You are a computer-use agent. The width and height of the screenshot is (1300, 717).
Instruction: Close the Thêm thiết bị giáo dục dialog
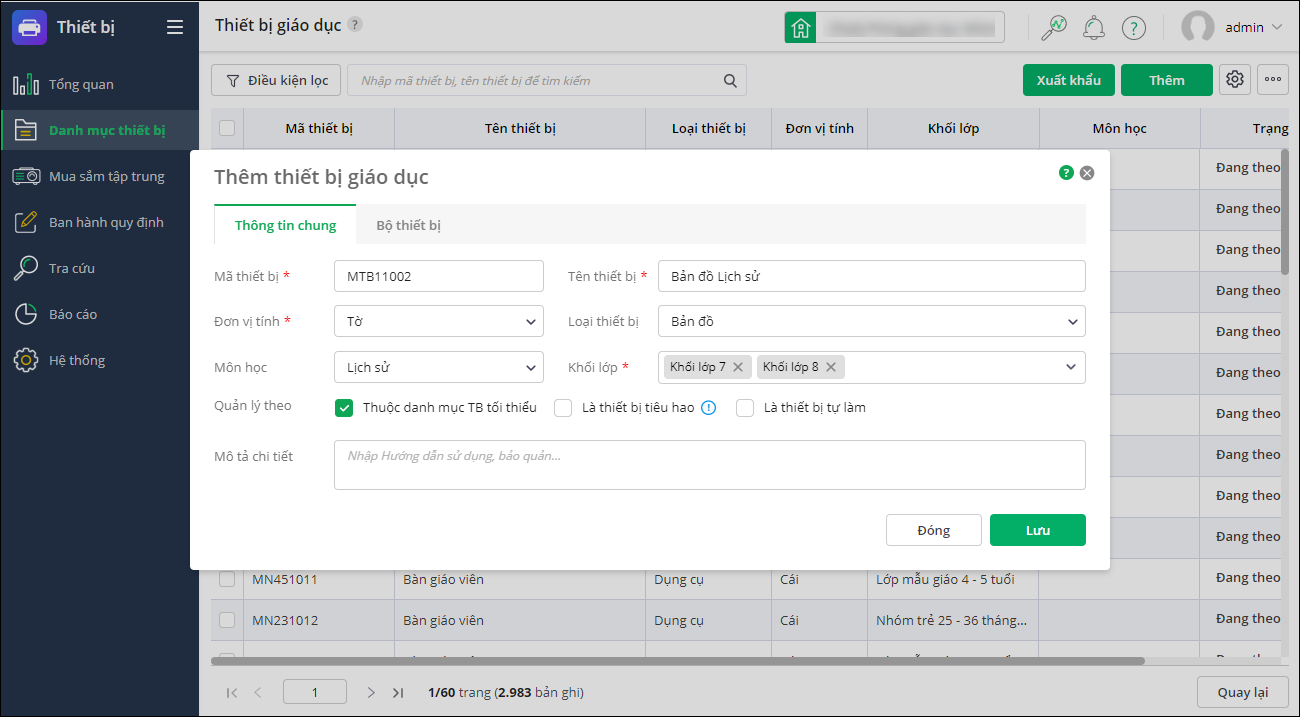coord(1087,173)
